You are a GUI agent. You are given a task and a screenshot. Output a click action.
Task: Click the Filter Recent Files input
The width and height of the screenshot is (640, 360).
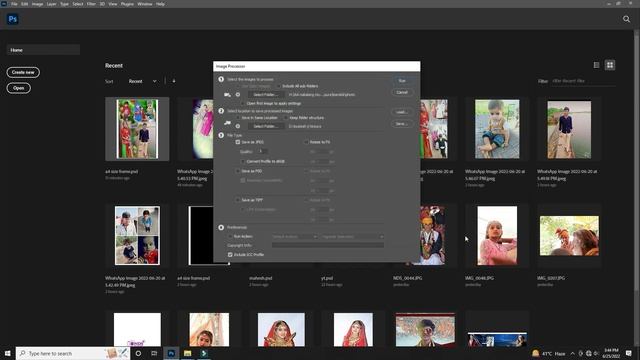(x=584, y=81)
